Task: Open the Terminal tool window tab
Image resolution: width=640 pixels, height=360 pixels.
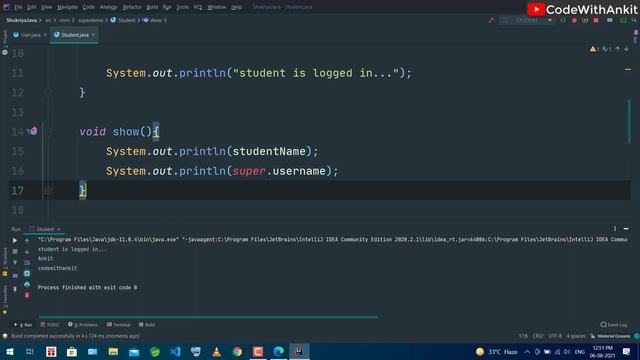Action: tap(119, 325)
